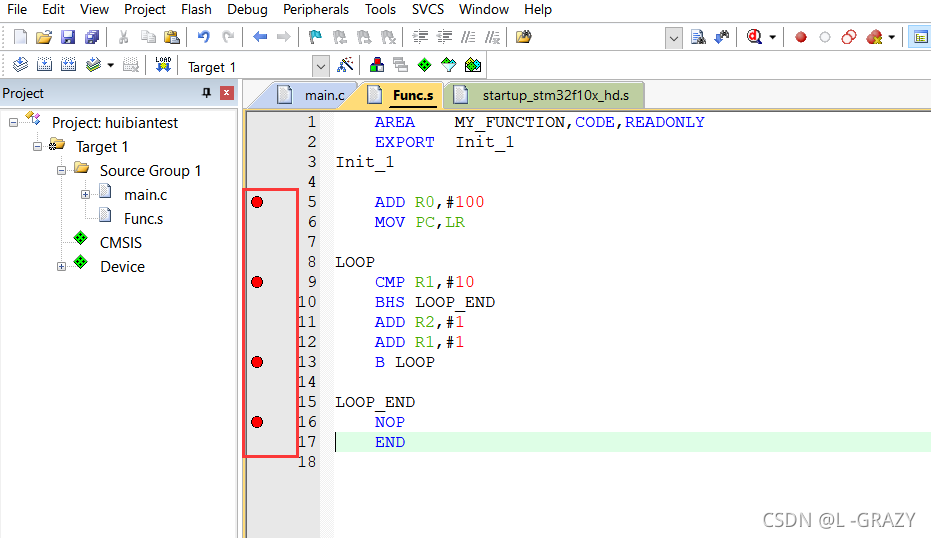This screenshot has width=931, height=538.
Task: Toggle the breakpoint on line 5
Action: point(257,202)
